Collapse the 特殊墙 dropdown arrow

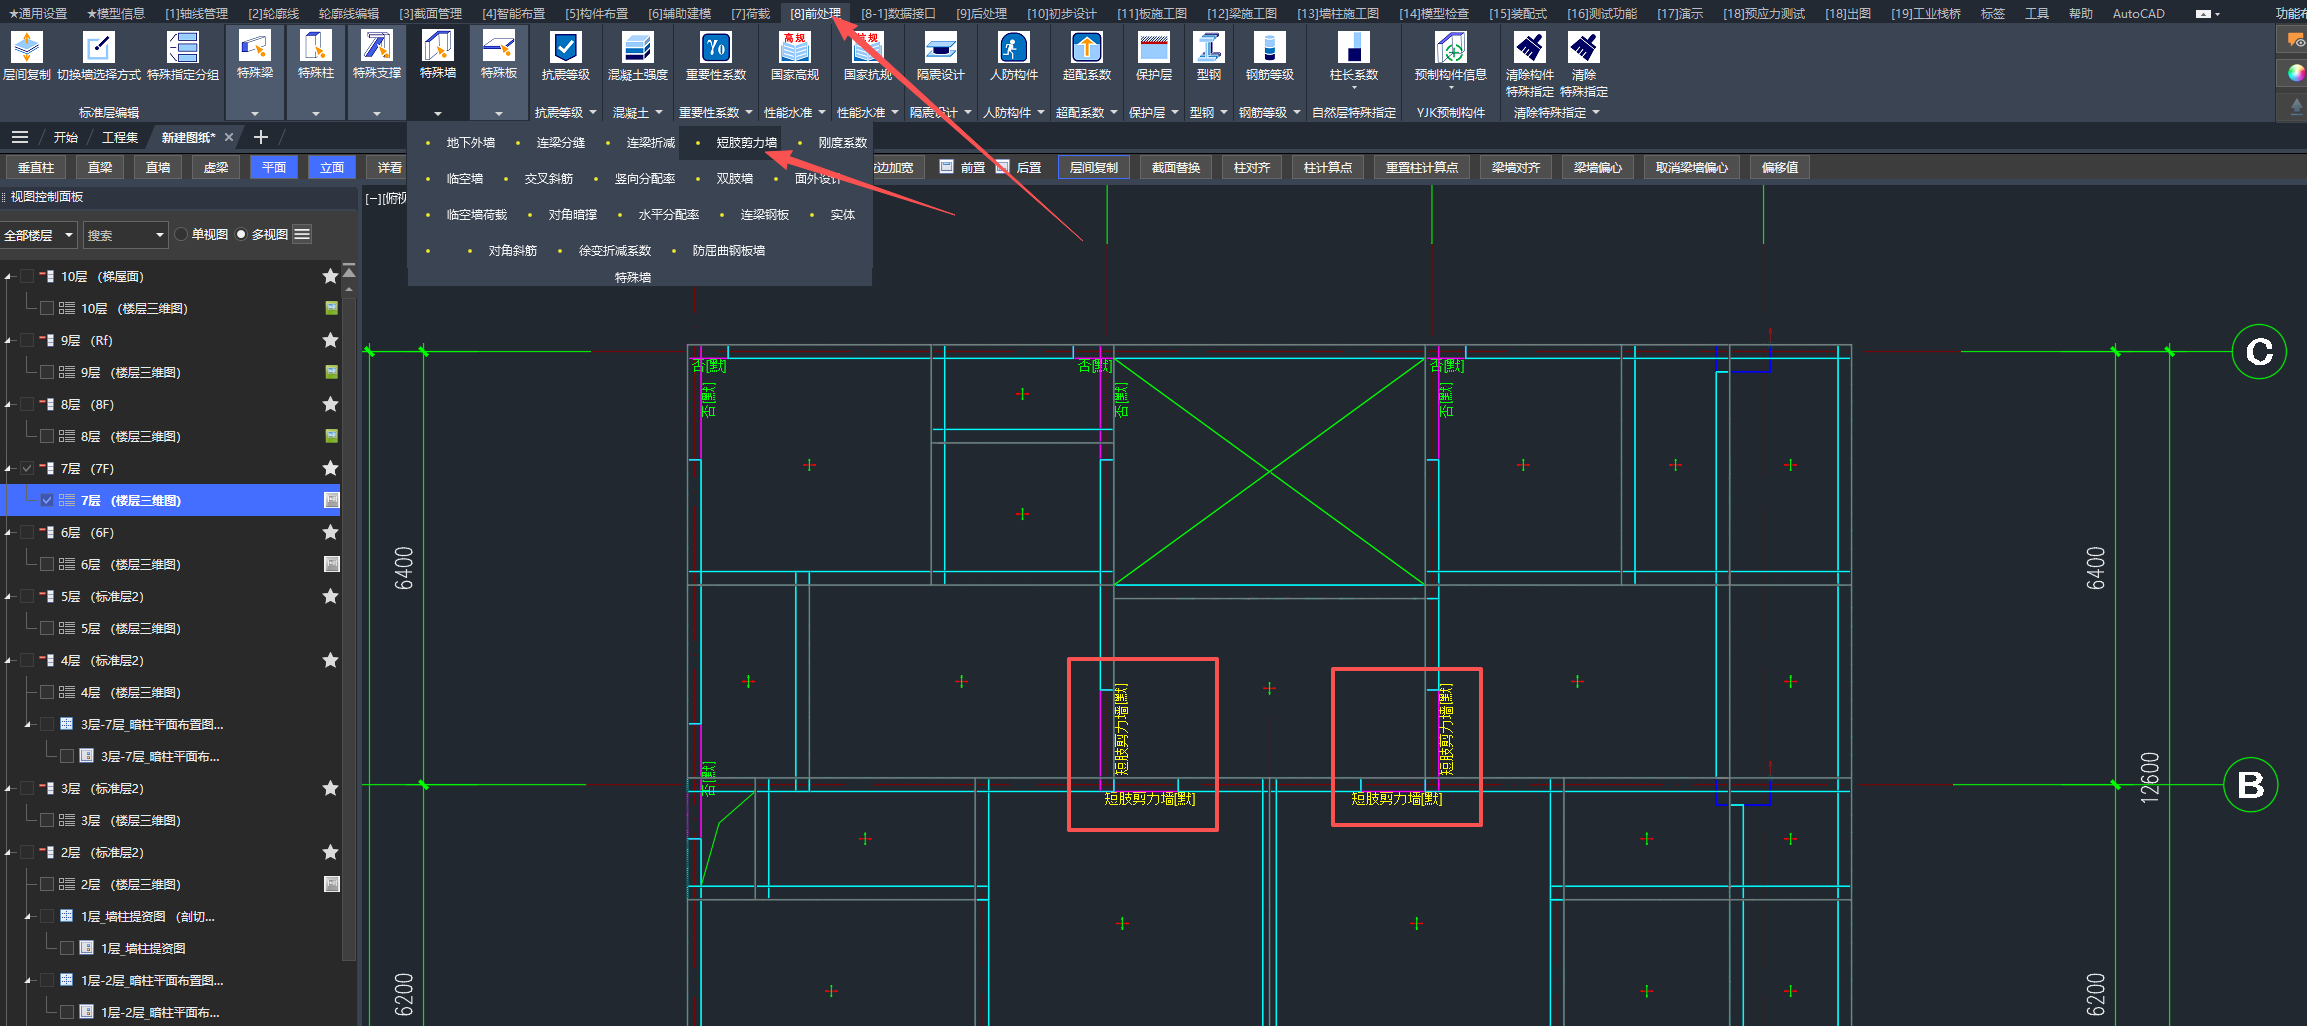tap(438, 113)
